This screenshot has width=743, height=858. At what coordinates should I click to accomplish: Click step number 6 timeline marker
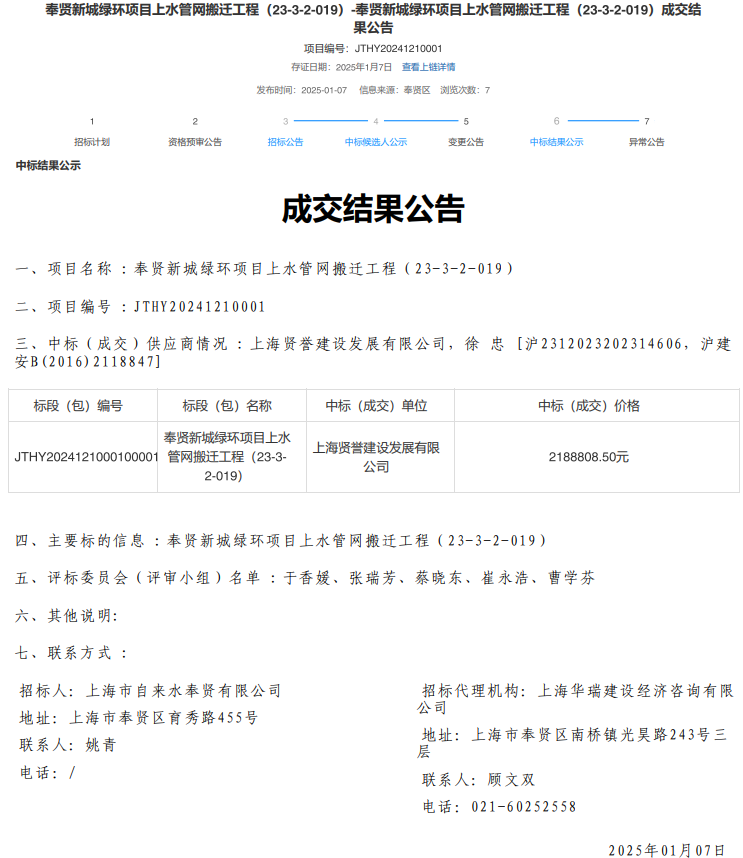pyautogui.click(x=556, y=121)
